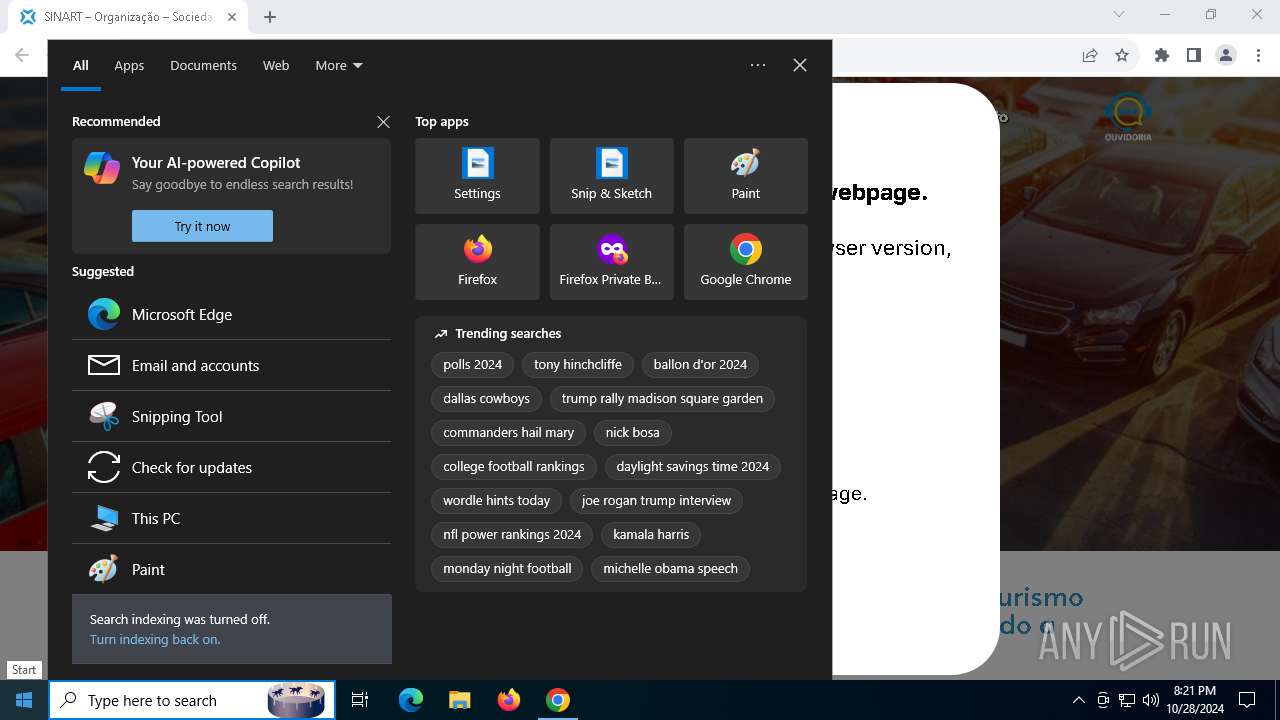This screenshot has width=1280, height=720.
Task: Open the volume control in tray
Action: pyautogui.click(x=1150, y=700)
